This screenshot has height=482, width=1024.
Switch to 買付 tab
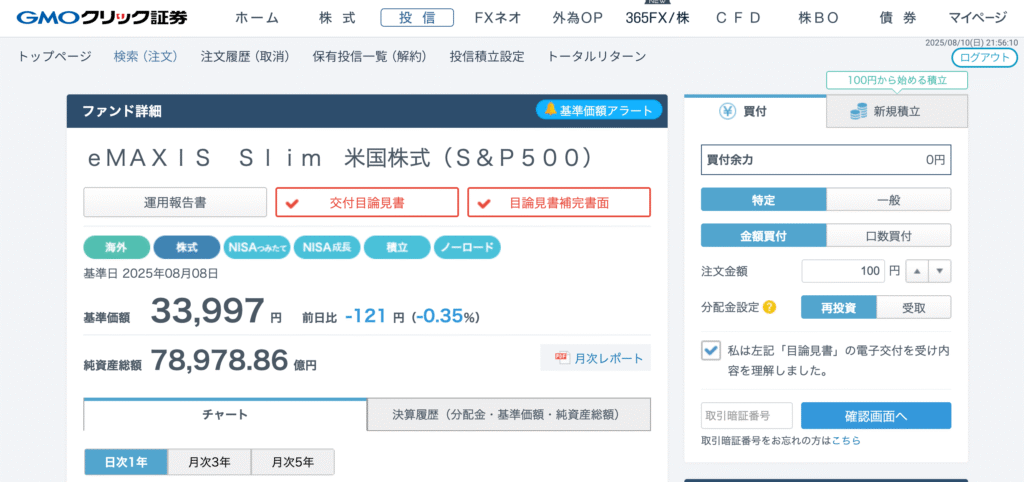[x=755, y=111]
